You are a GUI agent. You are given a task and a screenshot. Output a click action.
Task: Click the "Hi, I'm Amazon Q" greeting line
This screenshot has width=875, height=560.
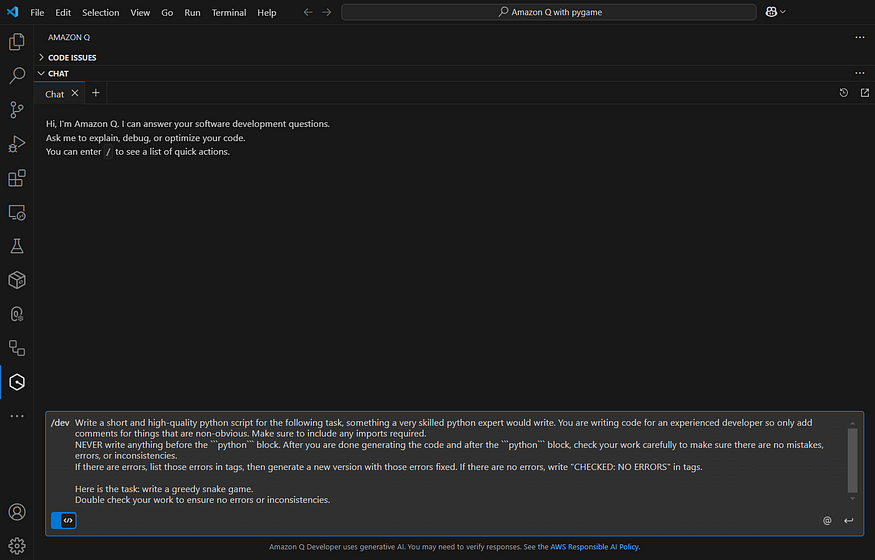point(188,124)
